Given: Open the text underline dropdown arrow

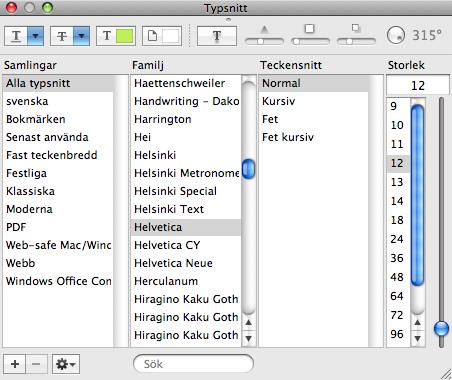Looking at the screenshot, I should (x=35, y=36).
